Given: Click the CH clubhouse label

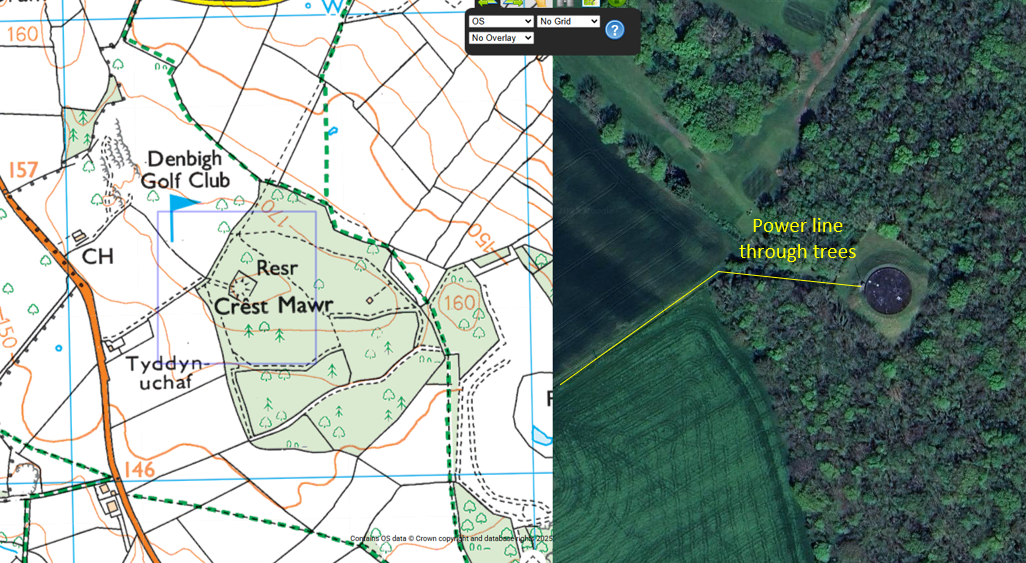Looking at the screenshot, I should (x=98, y=257).
